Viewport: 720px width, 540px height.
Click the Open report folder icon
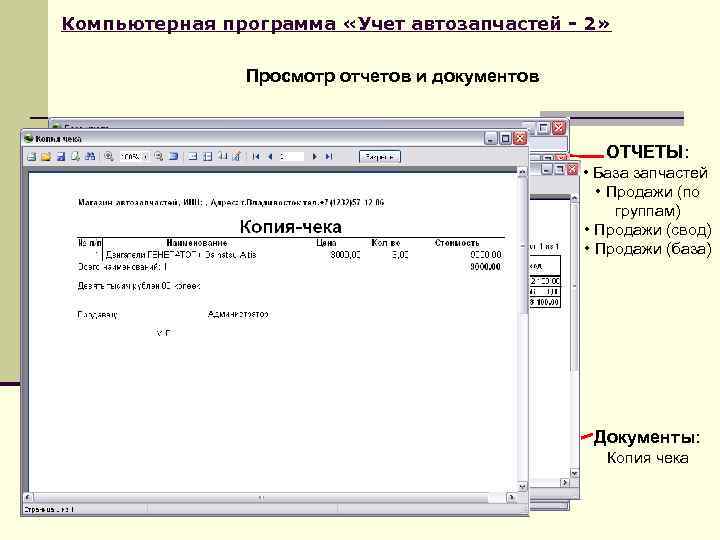pyautogui.click(x=46, y=157)
